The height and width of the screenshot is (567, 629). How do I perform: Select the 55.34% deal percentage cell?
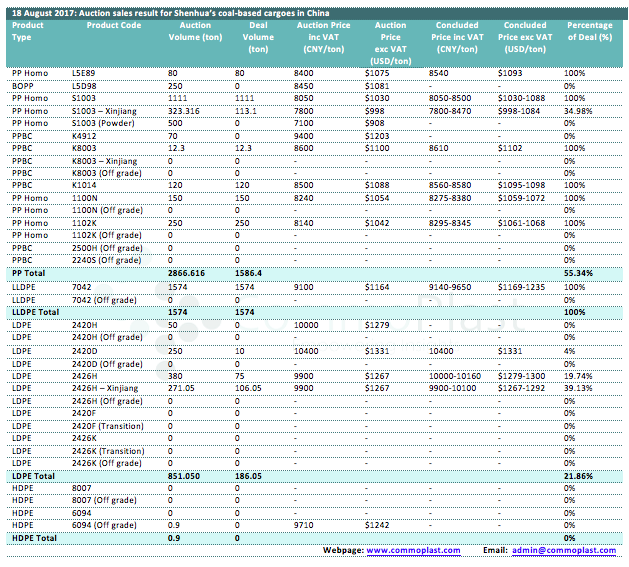click(x=577, y=272)
